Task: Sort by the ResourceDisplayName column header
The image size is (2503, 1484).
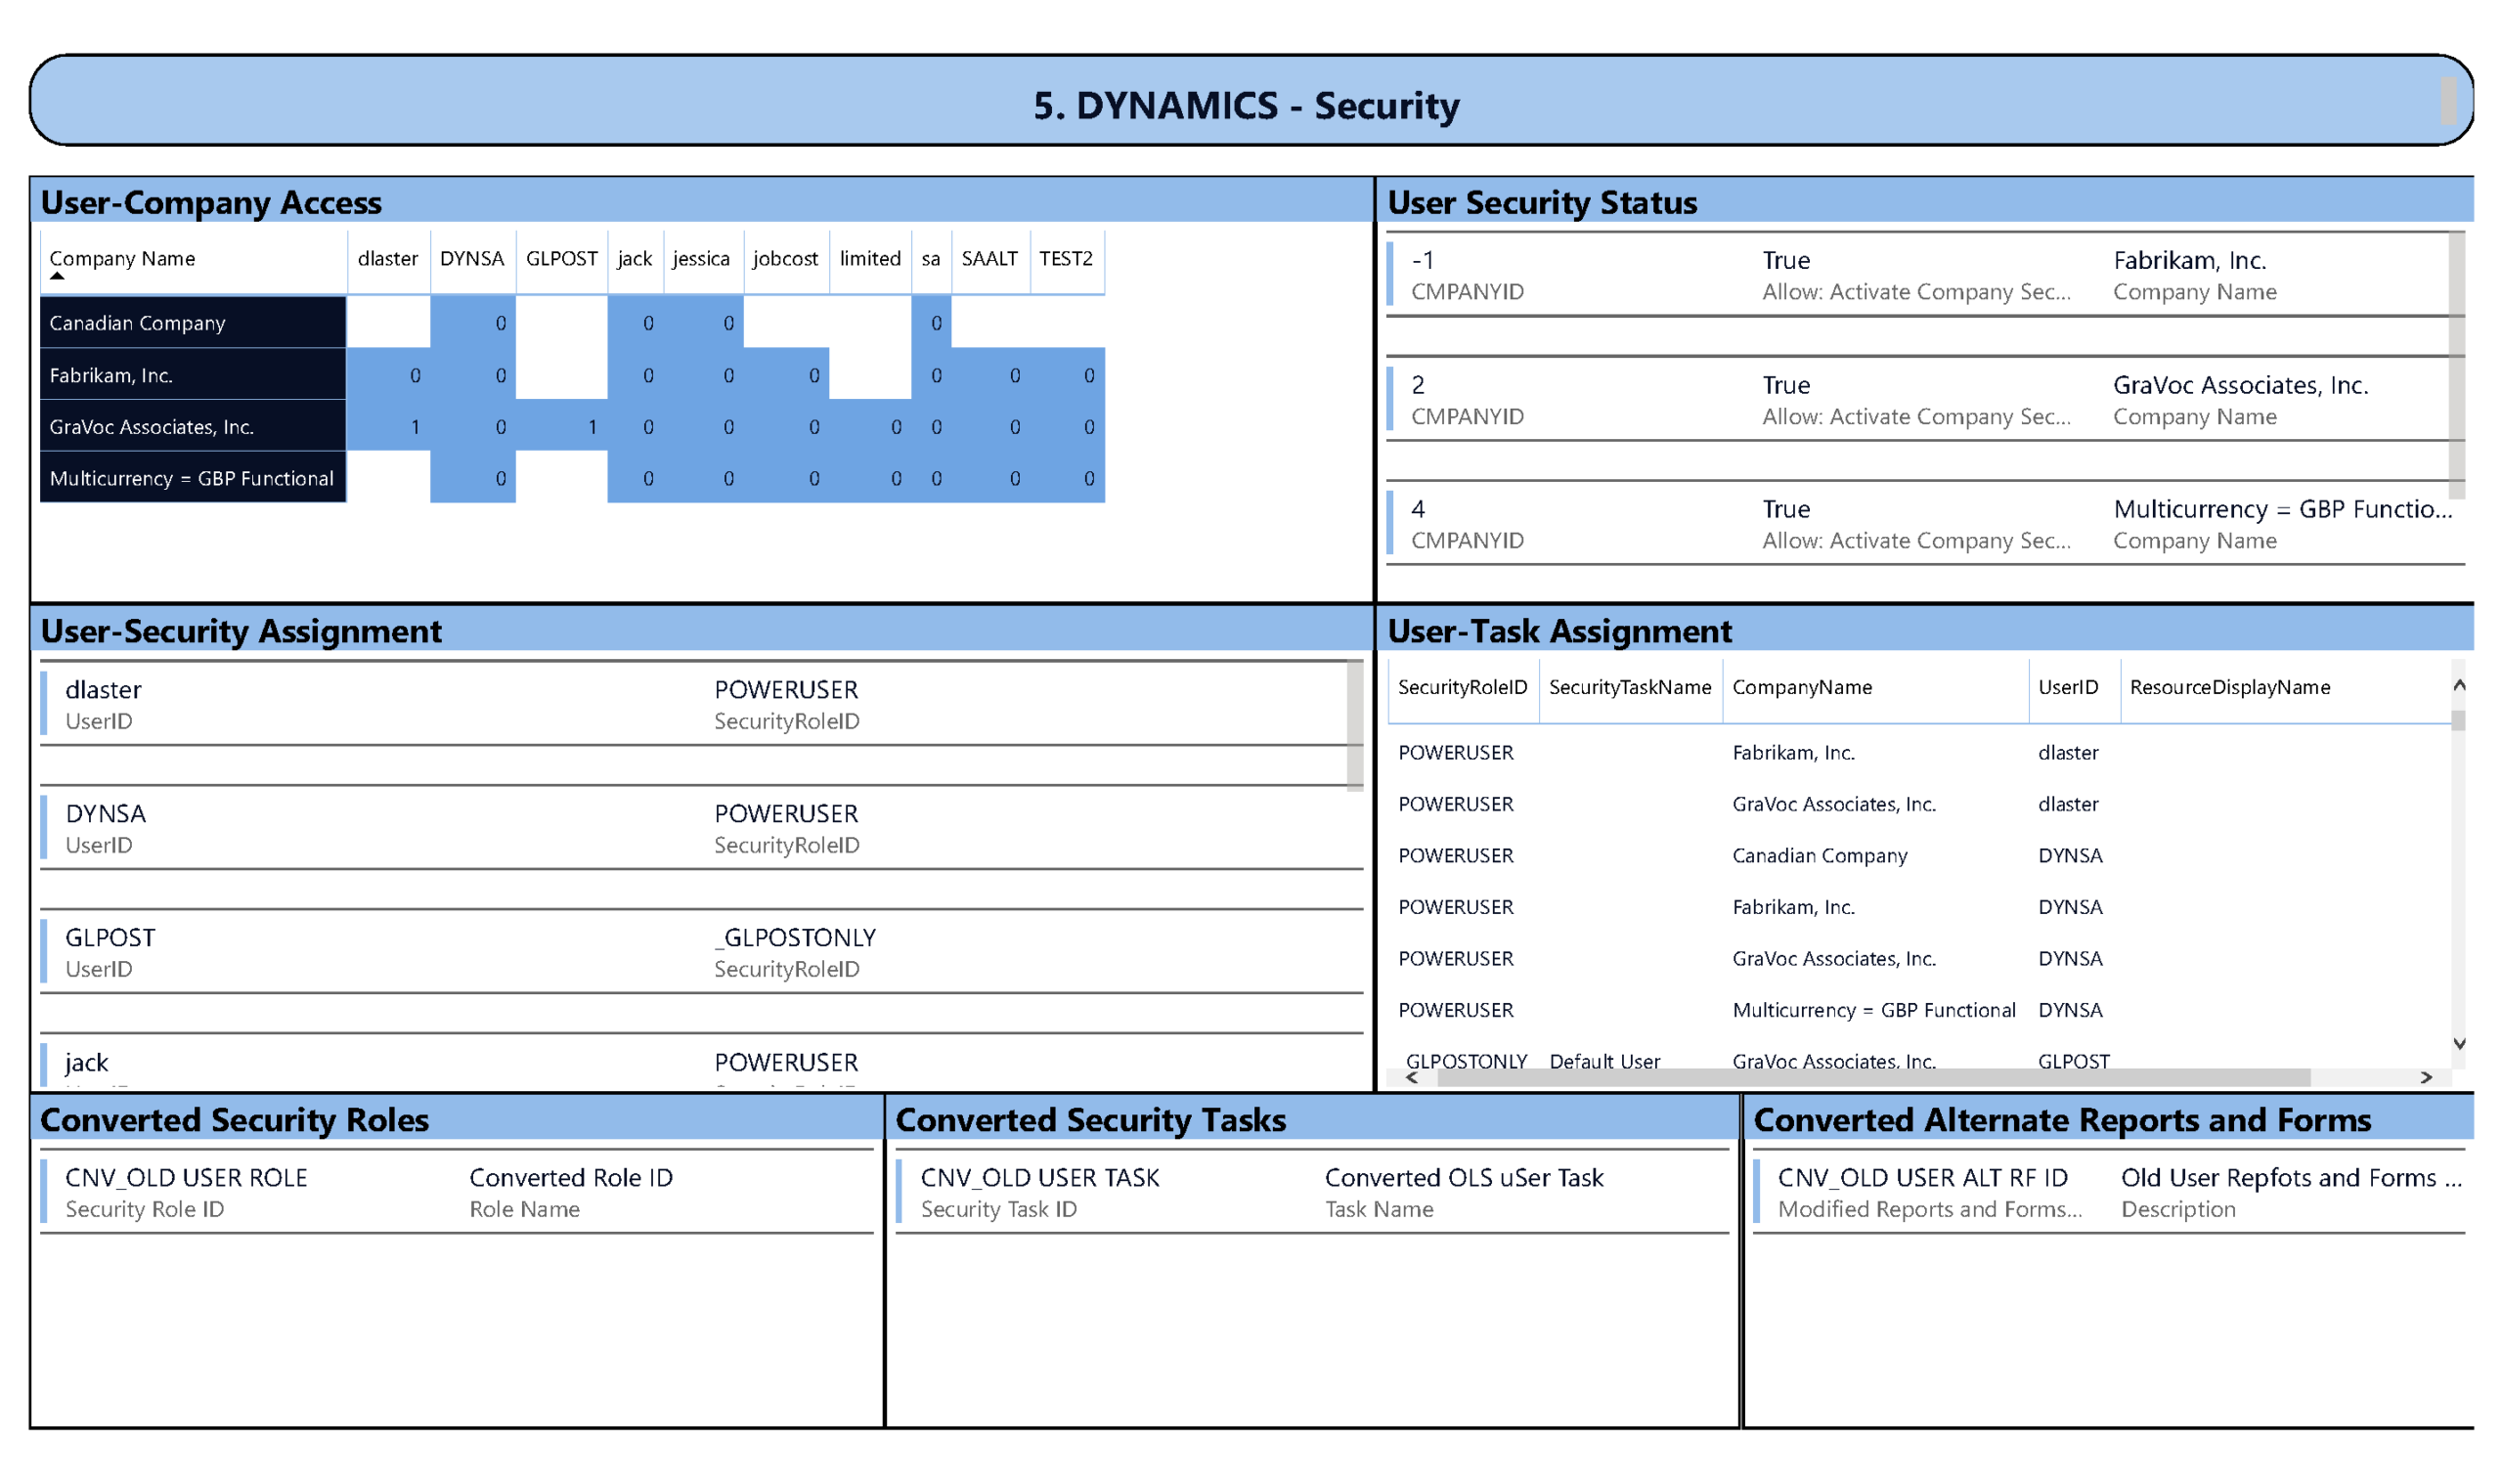Action: [2229, 688]
